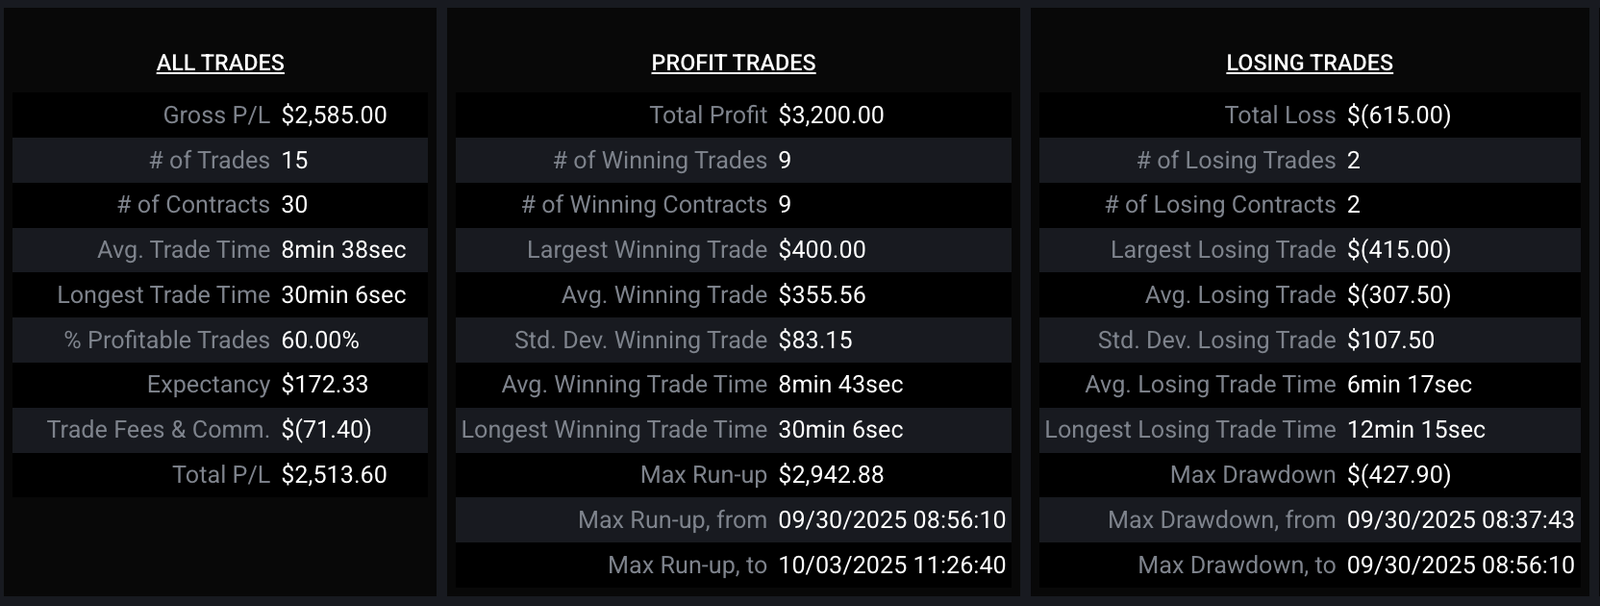Click the Gross P/L value $2,585.00
Image resolution: width=1600 pixels, height=606 pixels.
334,115
